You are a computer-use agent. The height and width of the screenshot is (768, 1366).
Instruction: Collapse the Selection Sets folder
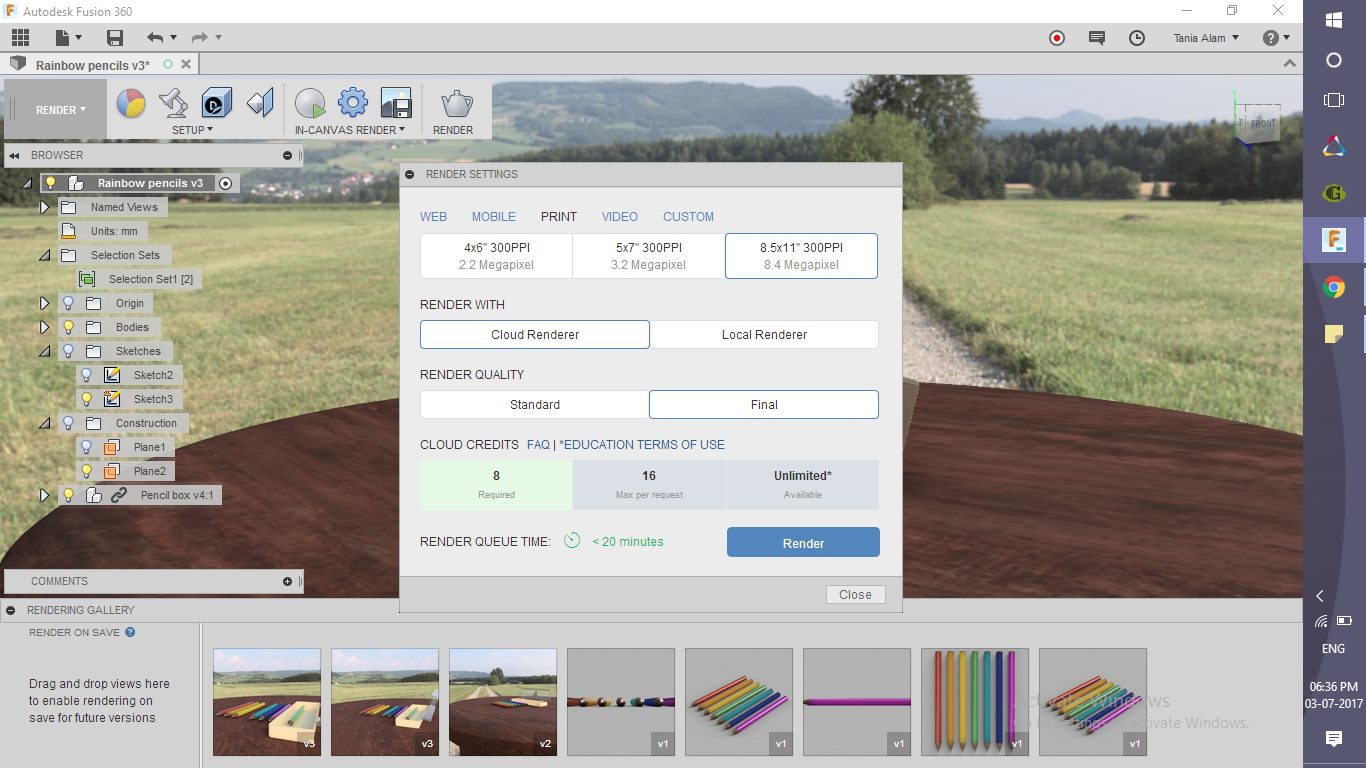coord(45,255)
